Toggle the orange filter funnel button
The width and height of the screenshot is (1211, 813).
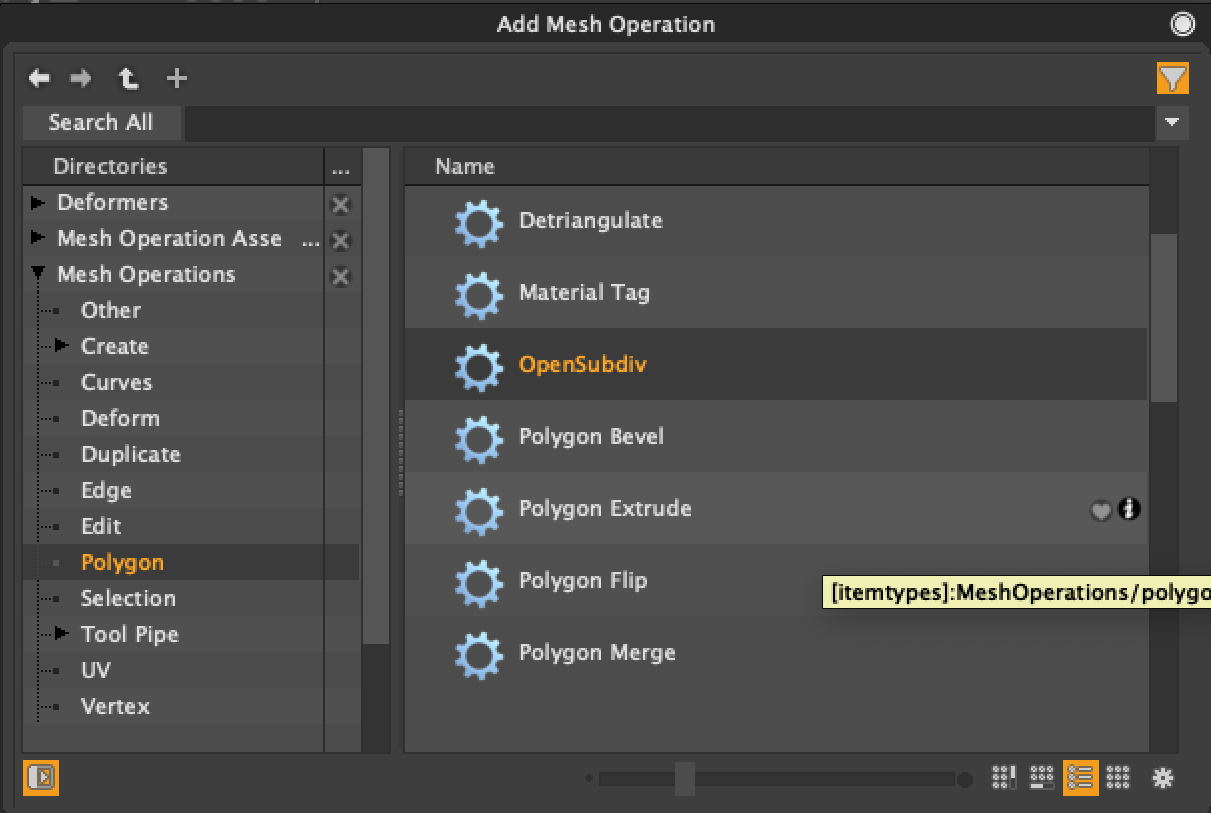[x=1172, y=78]
